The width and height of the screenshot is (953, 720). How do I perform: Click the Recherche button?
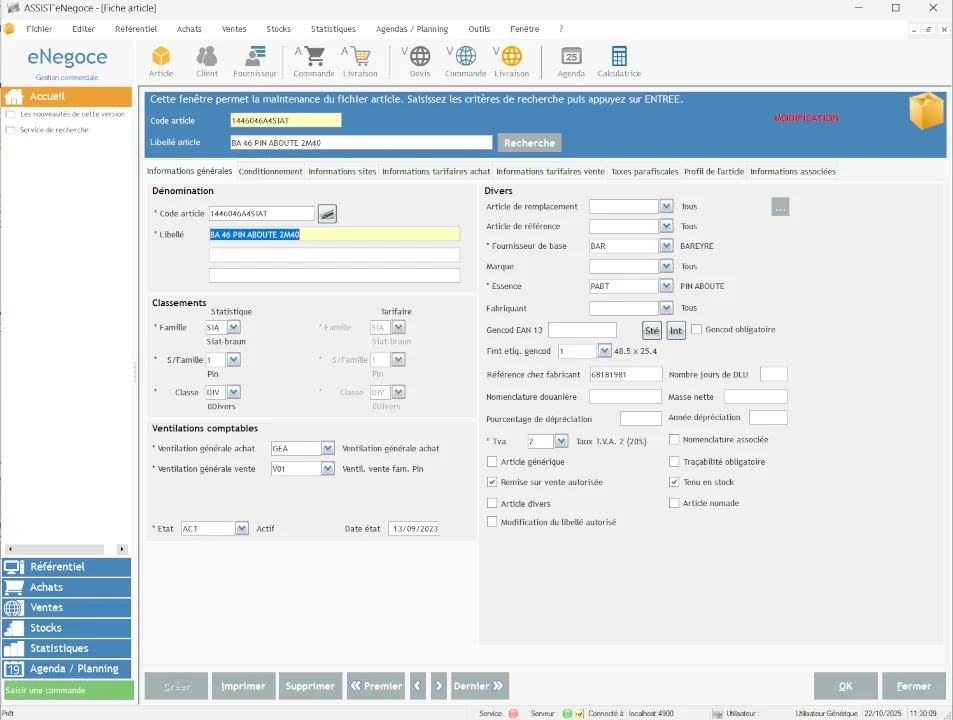(529, 143)
